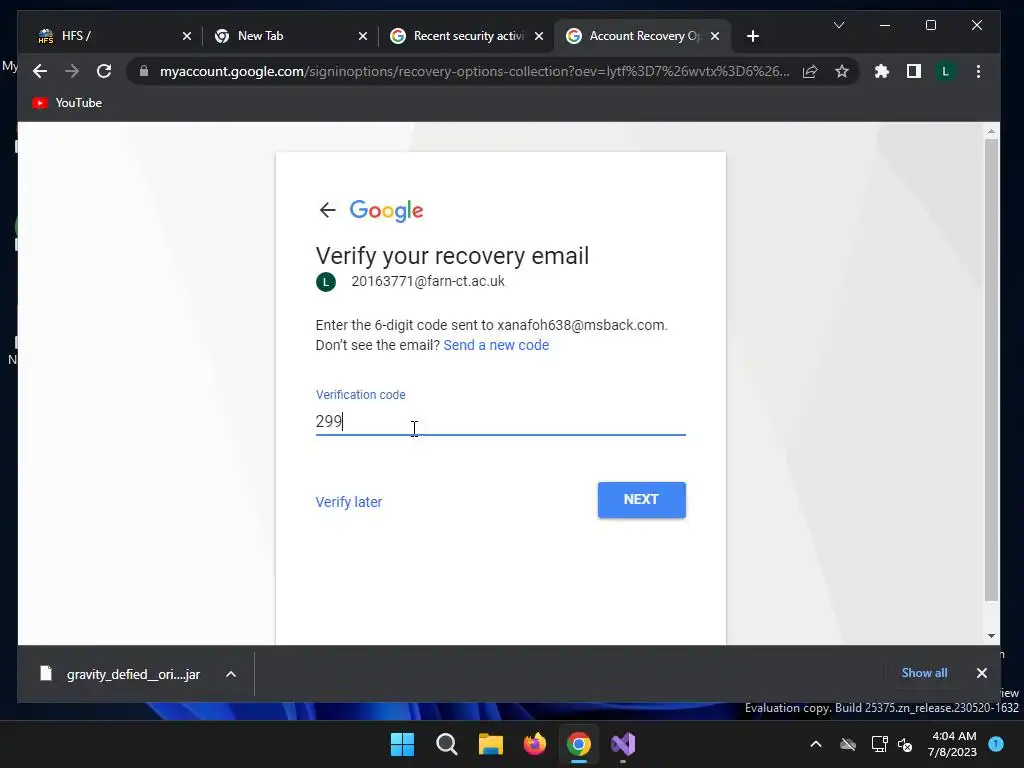Viewport: 1024px width, 768px height.
Task: Click Verify later link
Action: [x=349, y=502]
